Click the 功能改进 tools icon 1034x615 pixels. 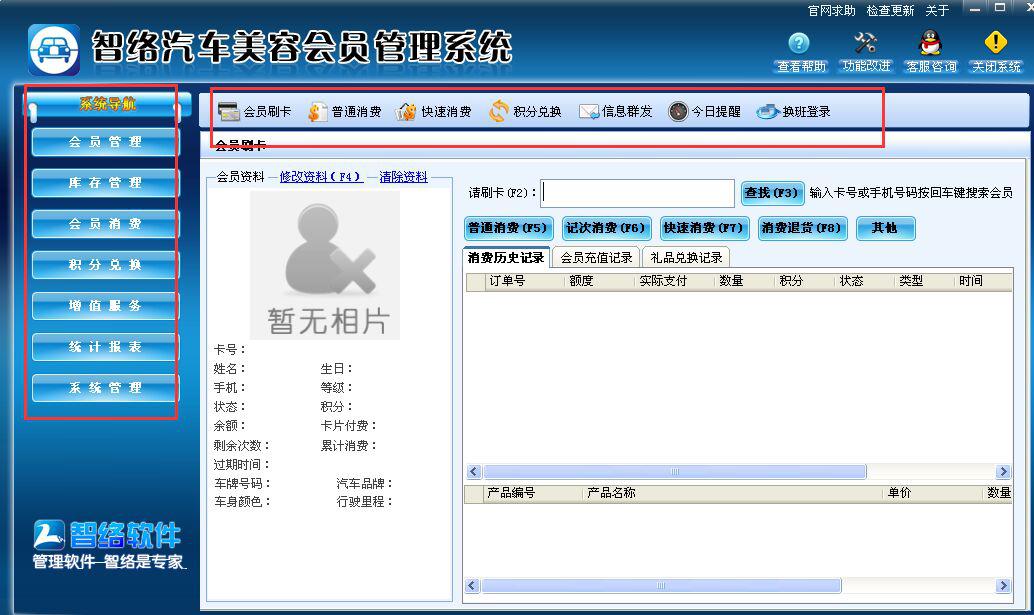point(865,43)
